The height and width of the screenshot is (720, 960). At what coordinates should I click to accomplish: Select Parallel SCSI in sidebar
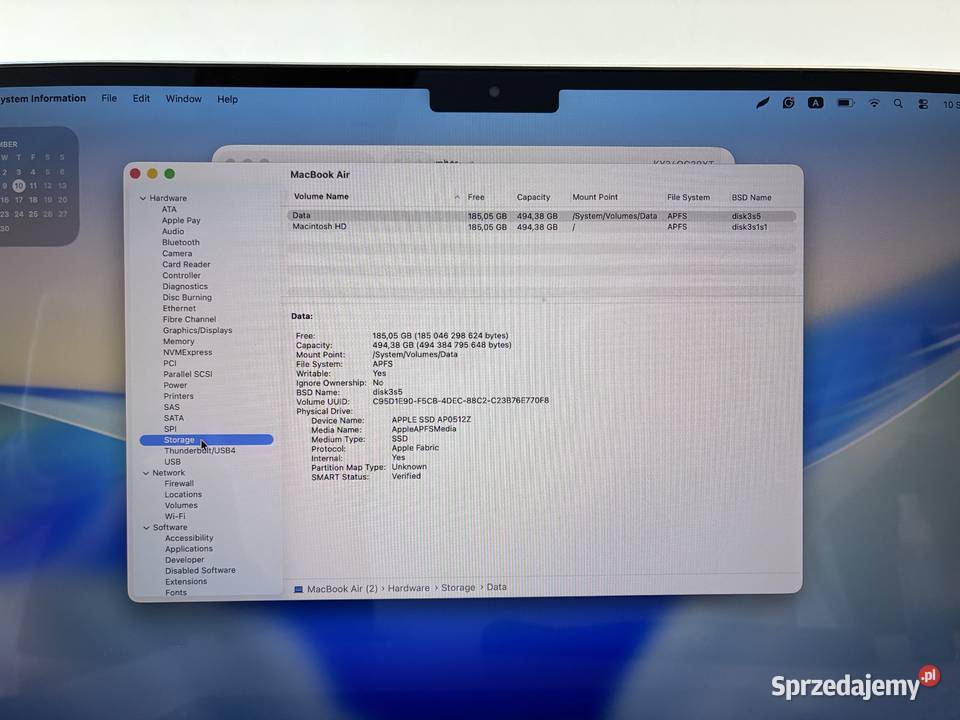pyautogui.click(x=187, y=374)
